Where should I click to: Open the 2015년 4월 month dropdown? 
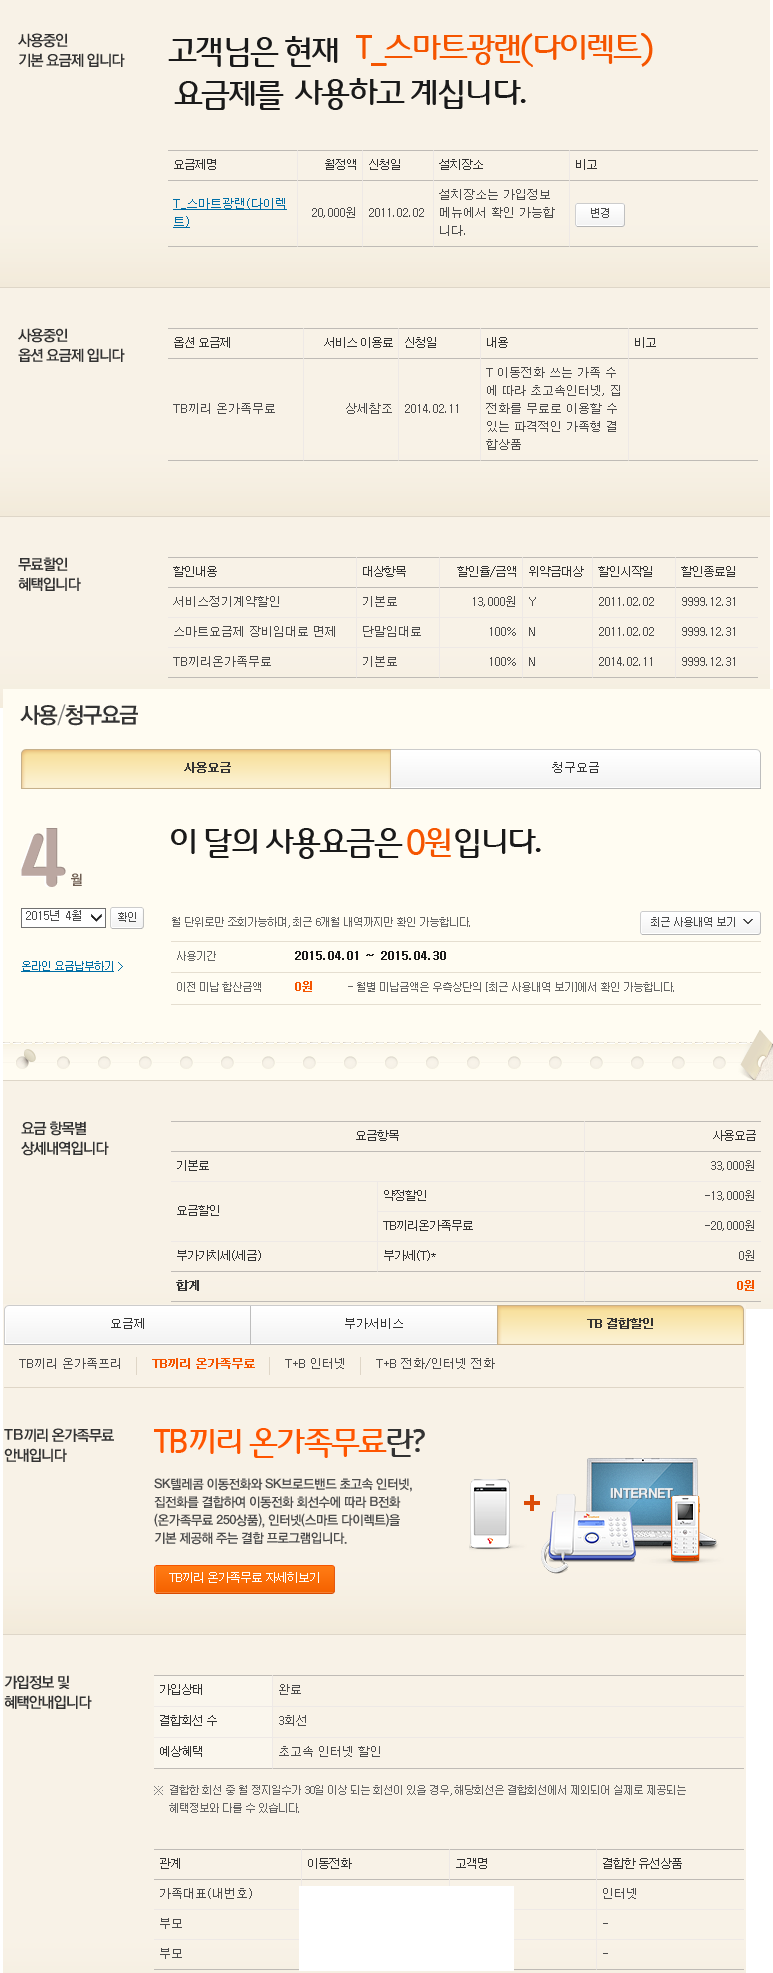pyautogui.click(x=64, y=917)
